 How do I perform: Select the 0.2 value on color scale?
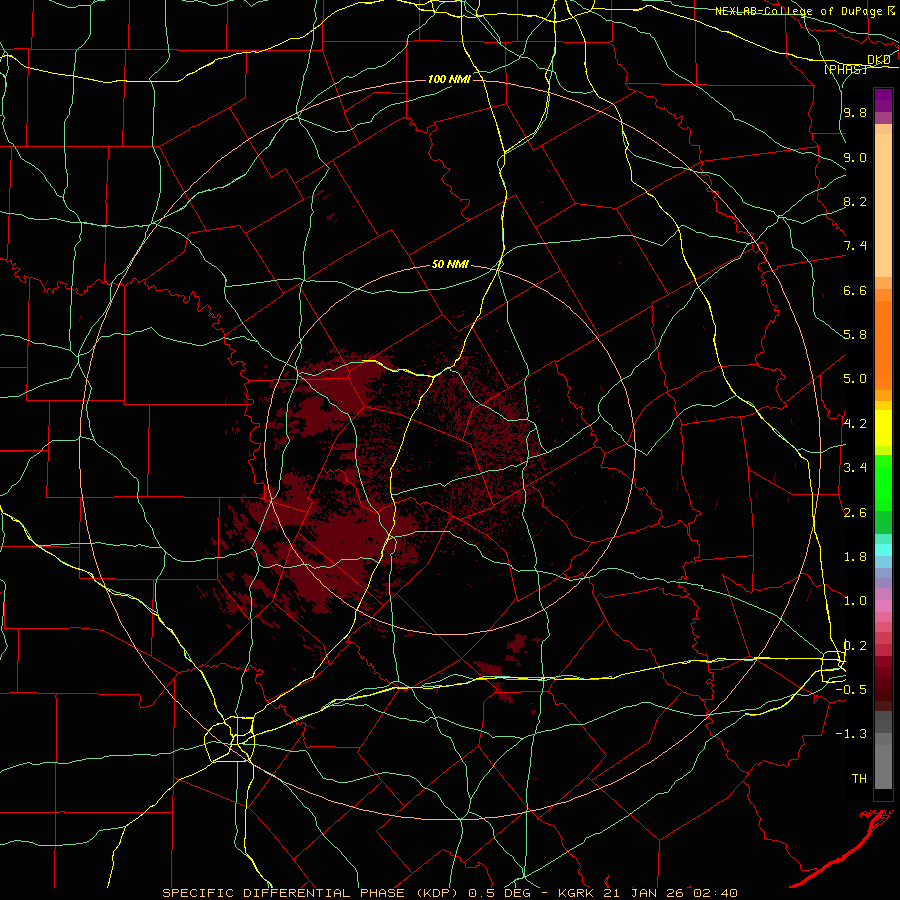click(855, 646)
